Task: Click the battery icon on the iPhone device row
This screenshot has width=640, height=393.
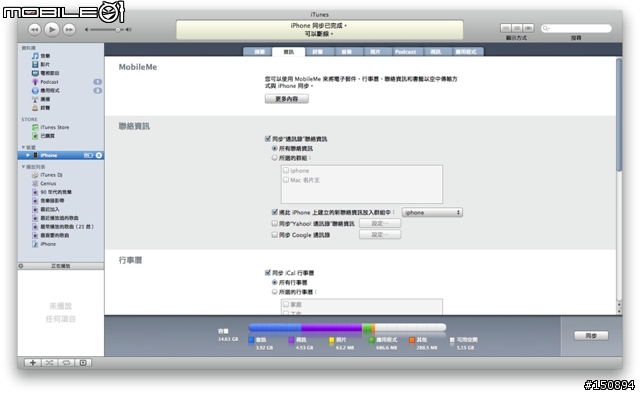Action: (x=88, y=155)
